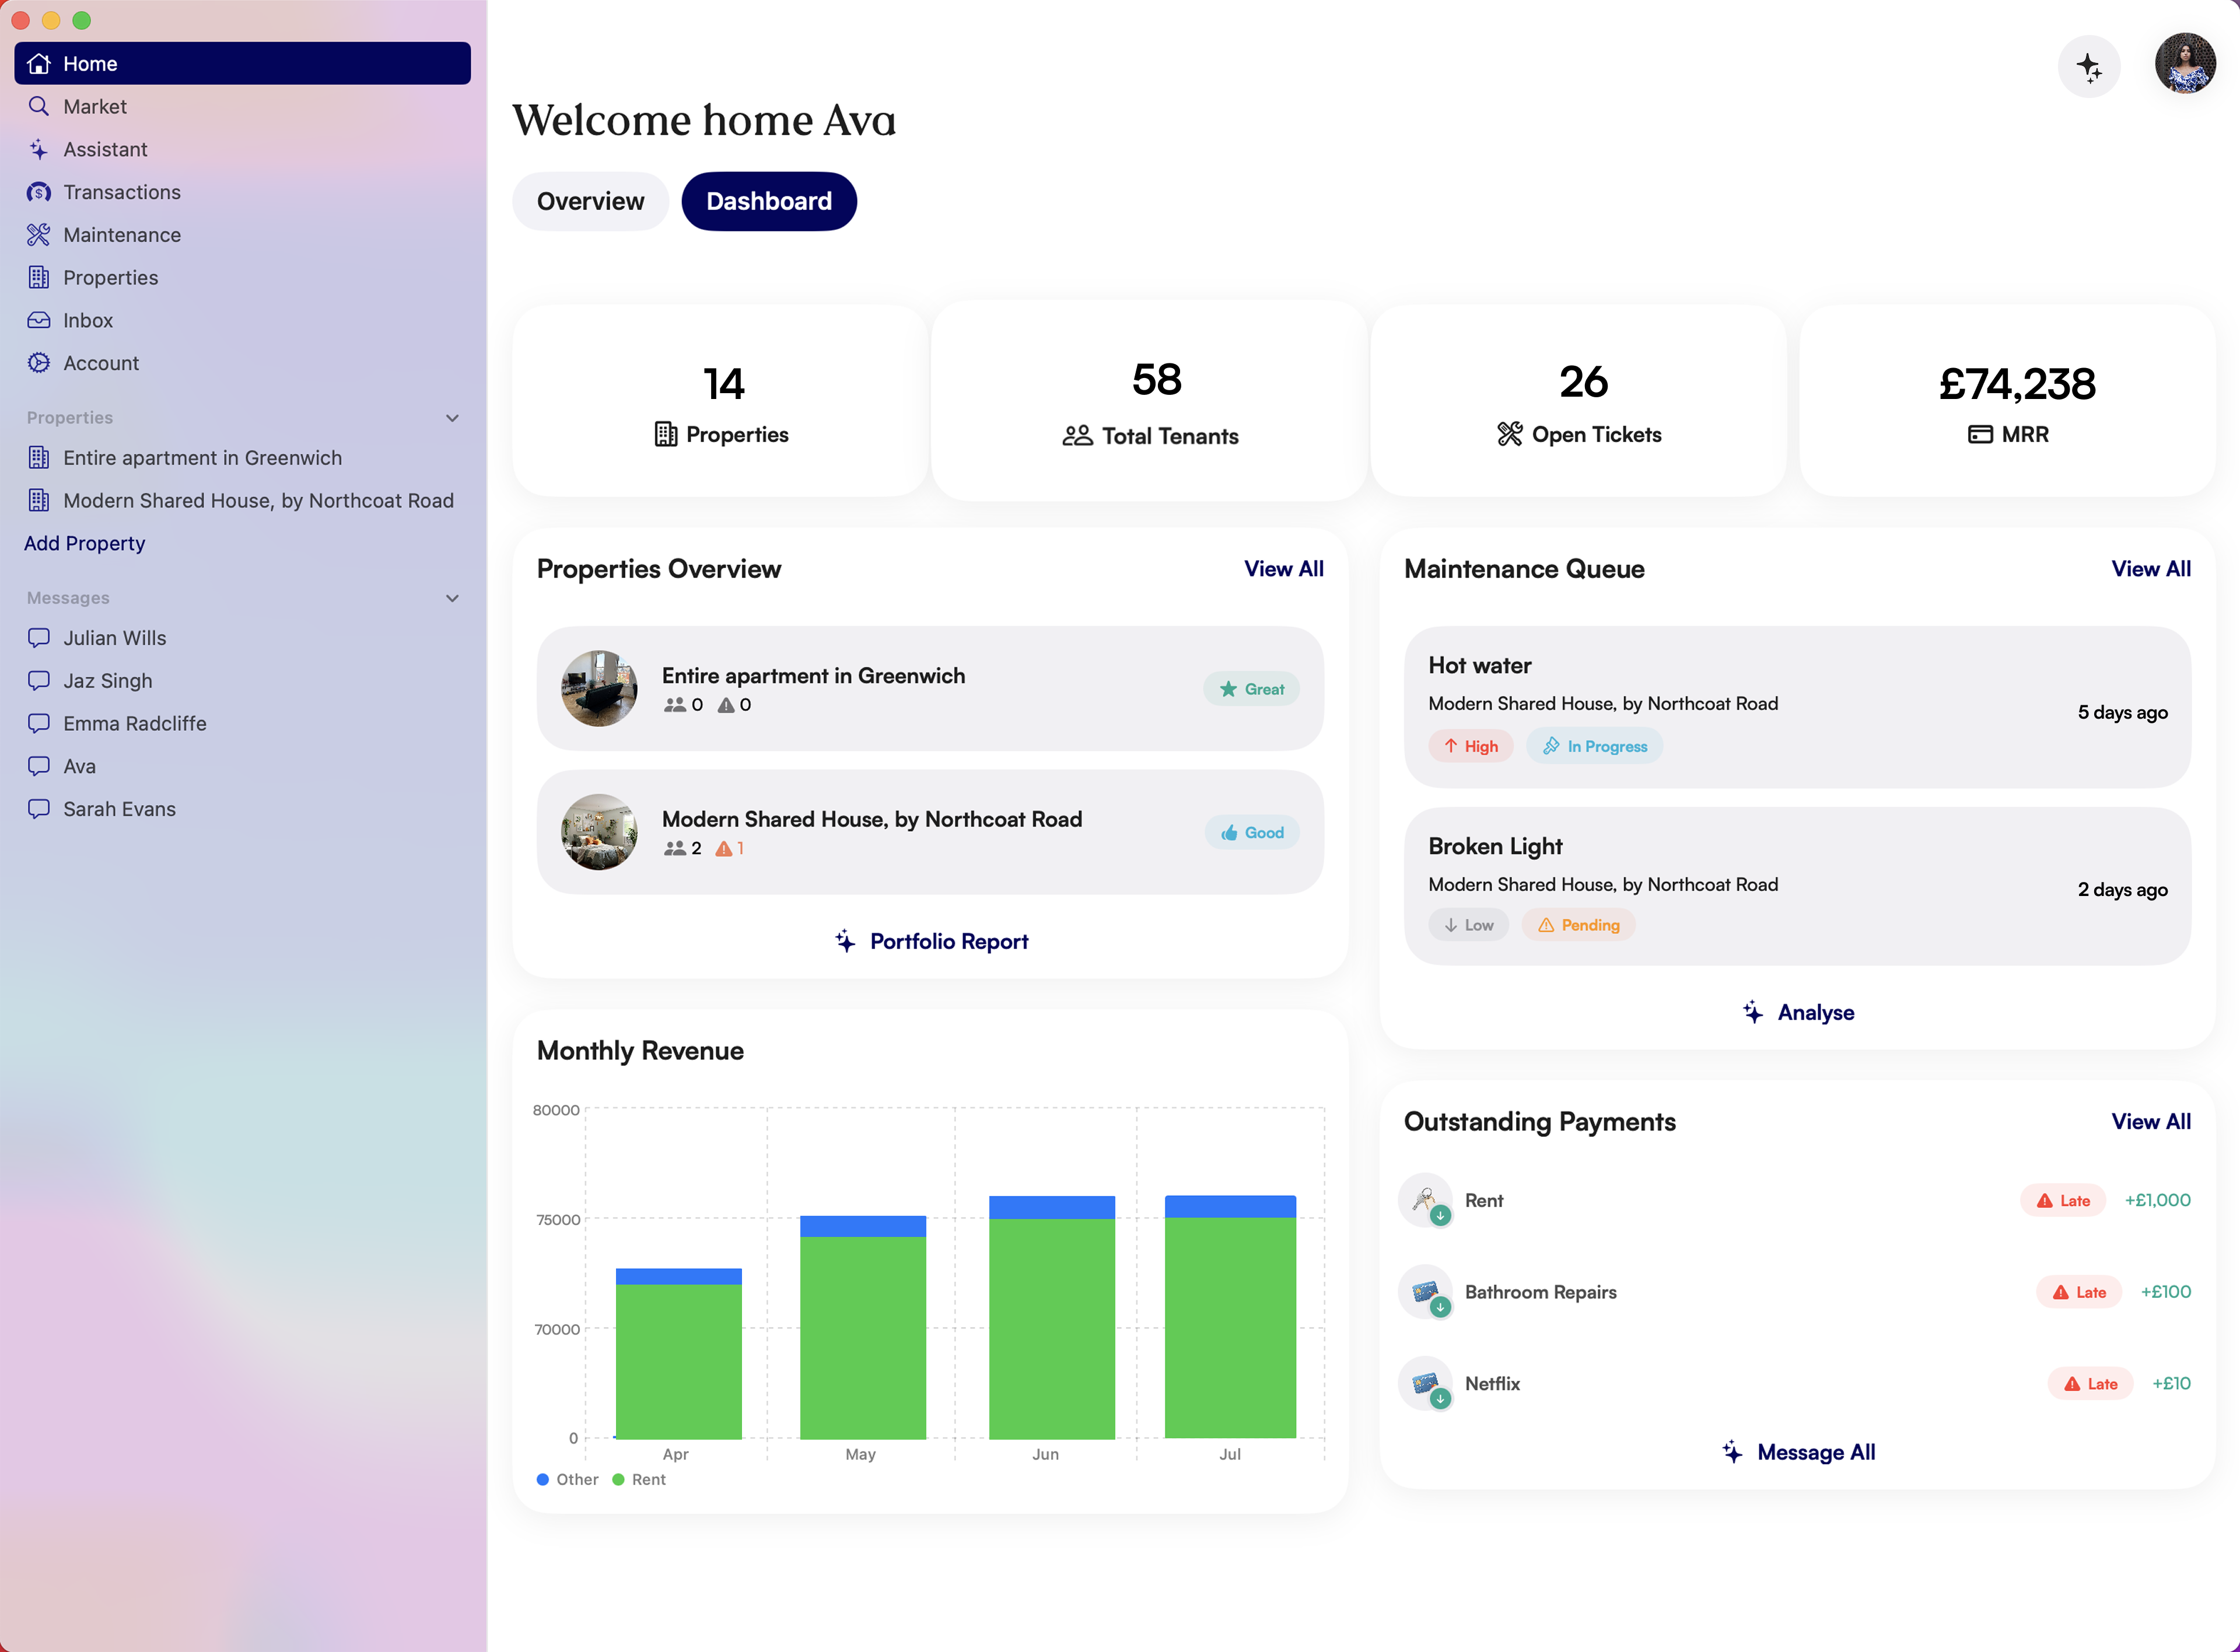Viewport: 2240px width, 1652px height.
Task: Click the Great rating badge on Greenwich apartment
Action: tap(1251, 688)
